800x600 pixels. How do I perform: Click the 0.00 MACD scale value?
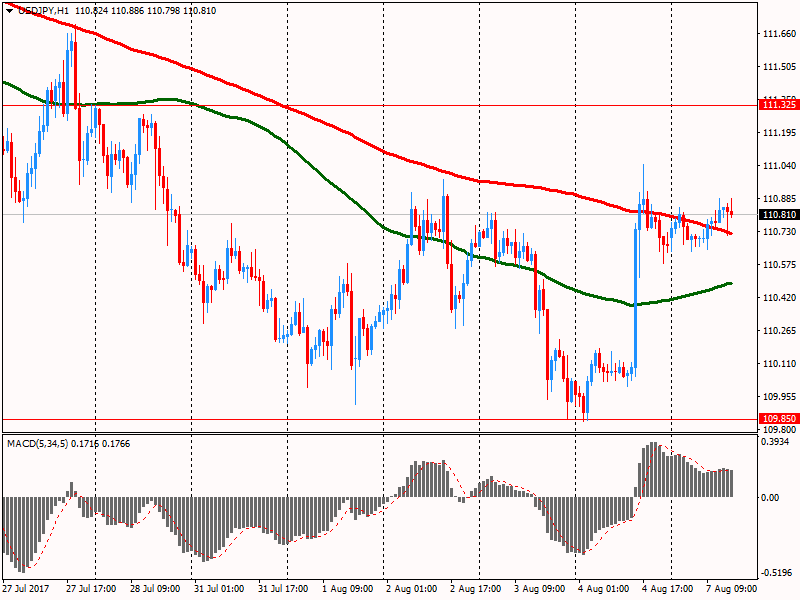[770, 497]
